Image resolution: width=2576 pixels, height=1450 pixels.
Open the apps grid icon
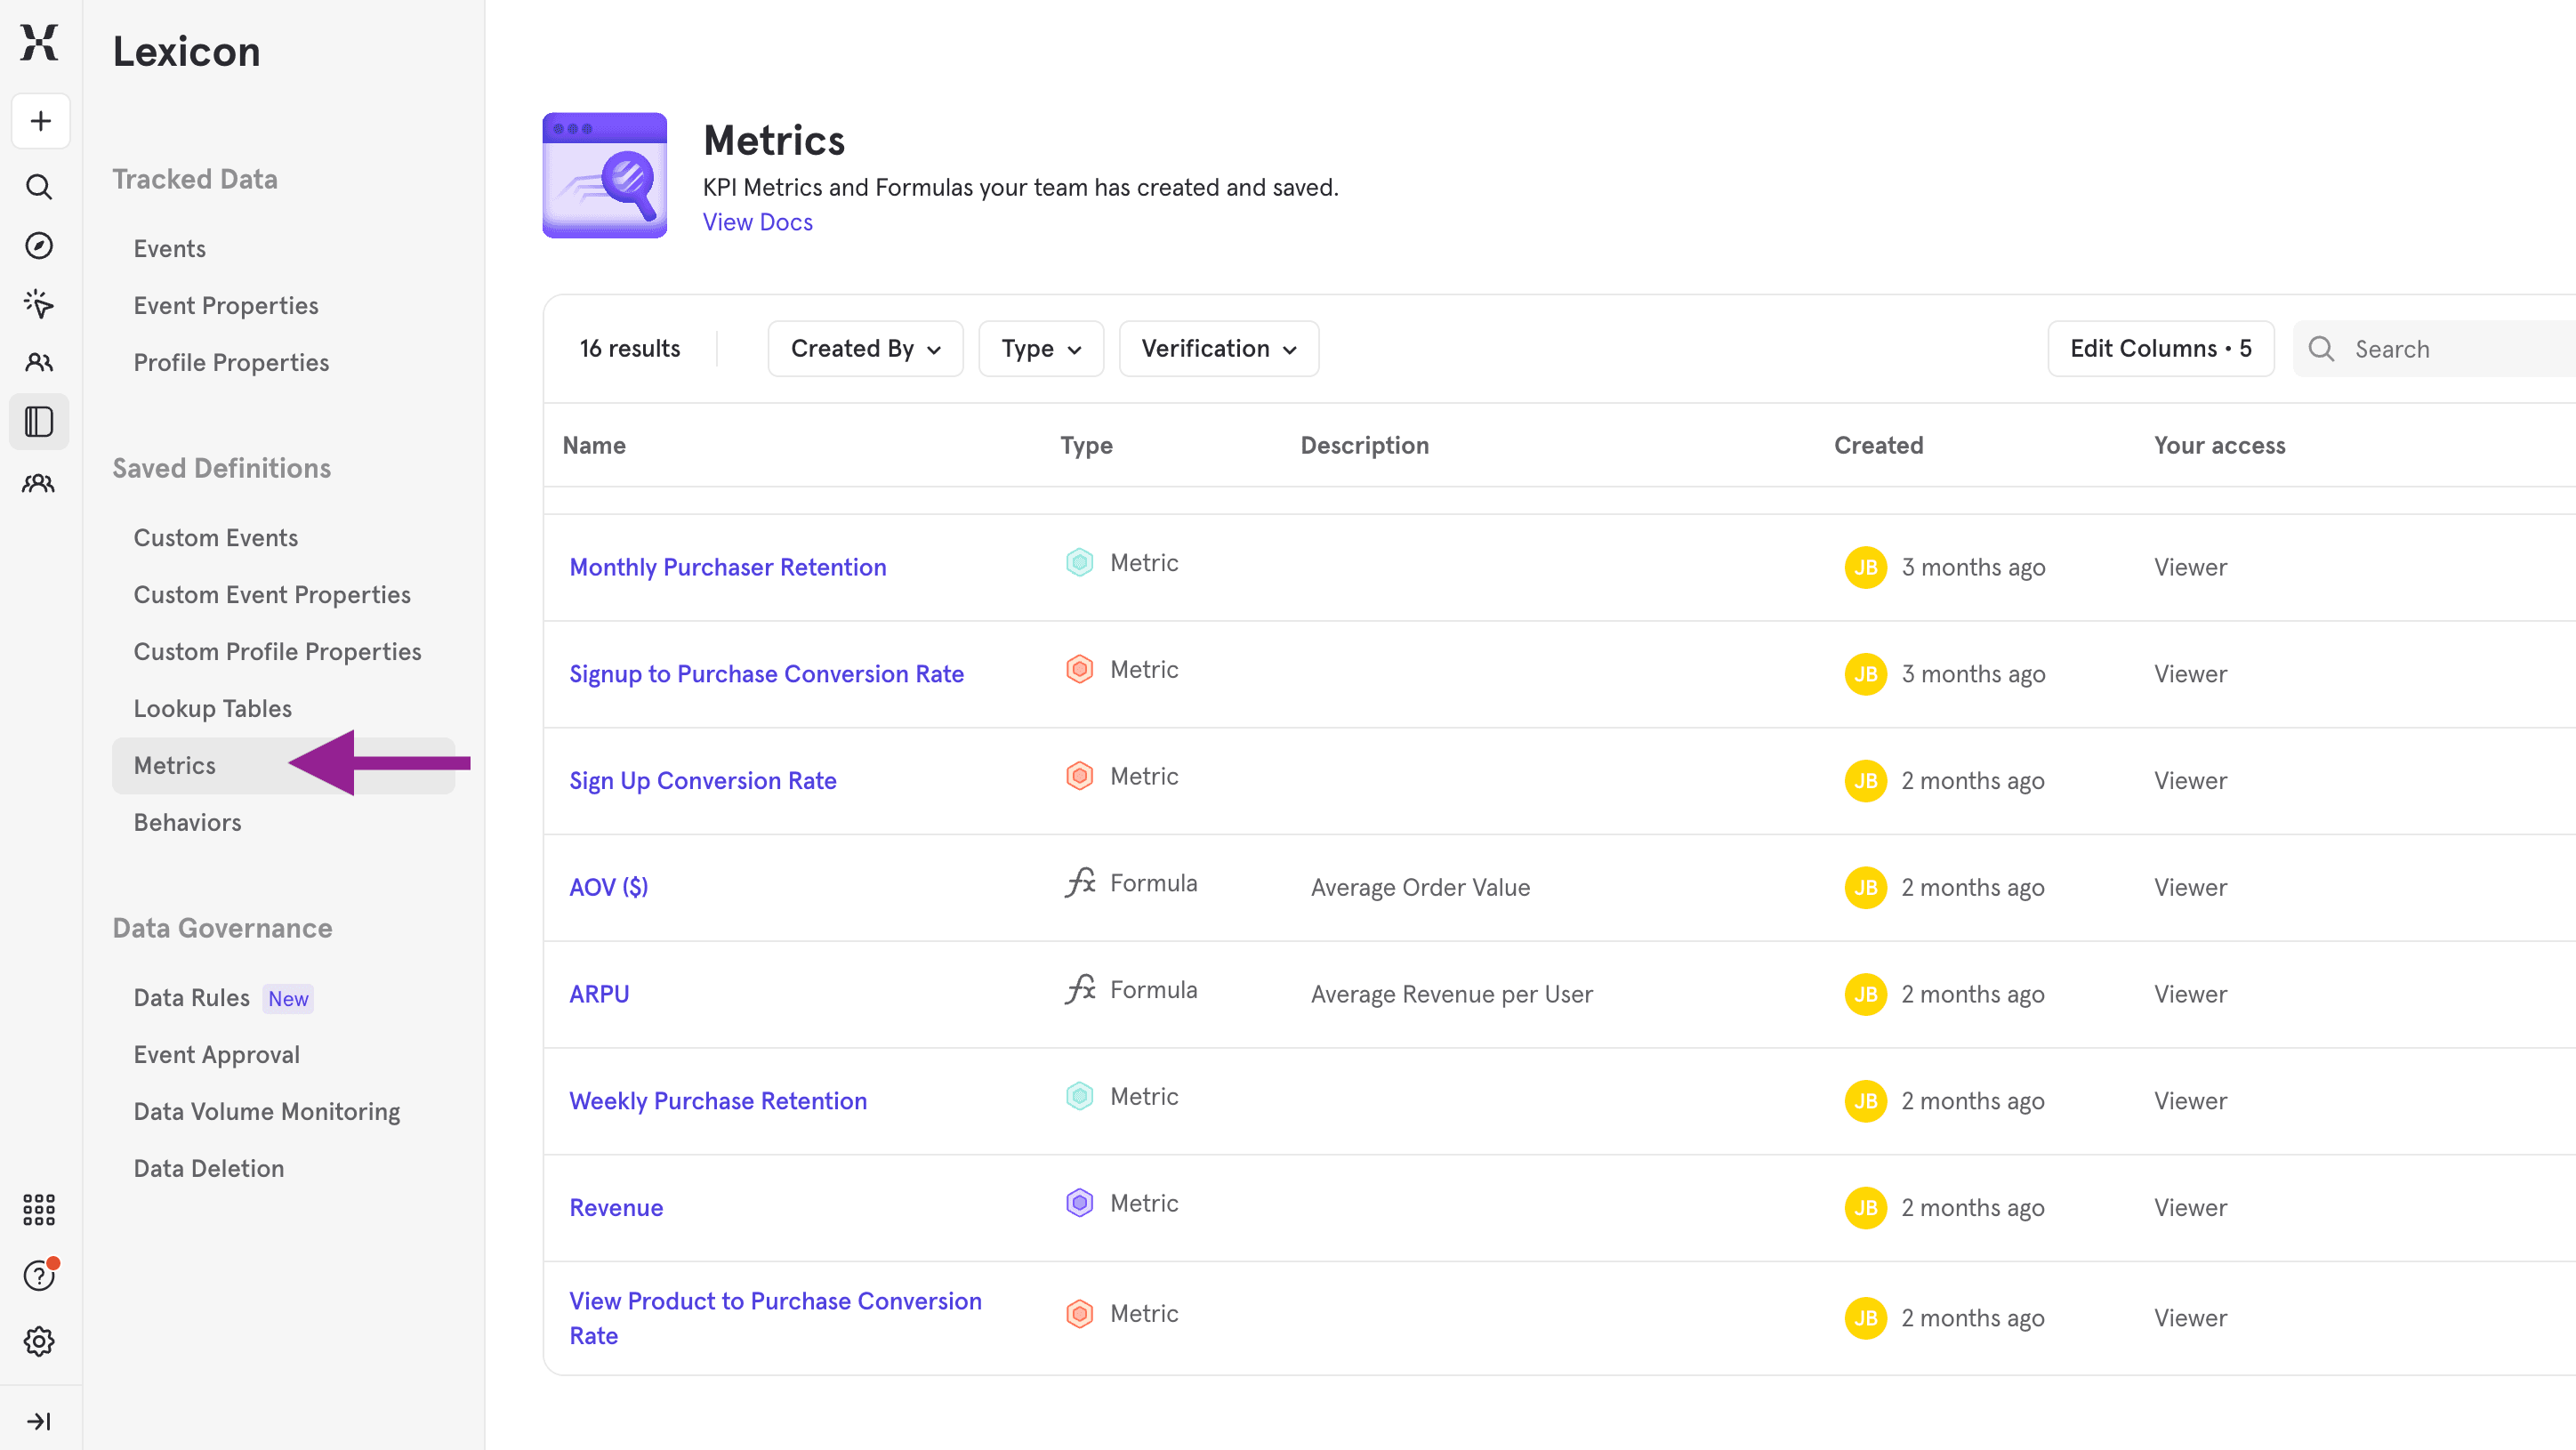39,1210
